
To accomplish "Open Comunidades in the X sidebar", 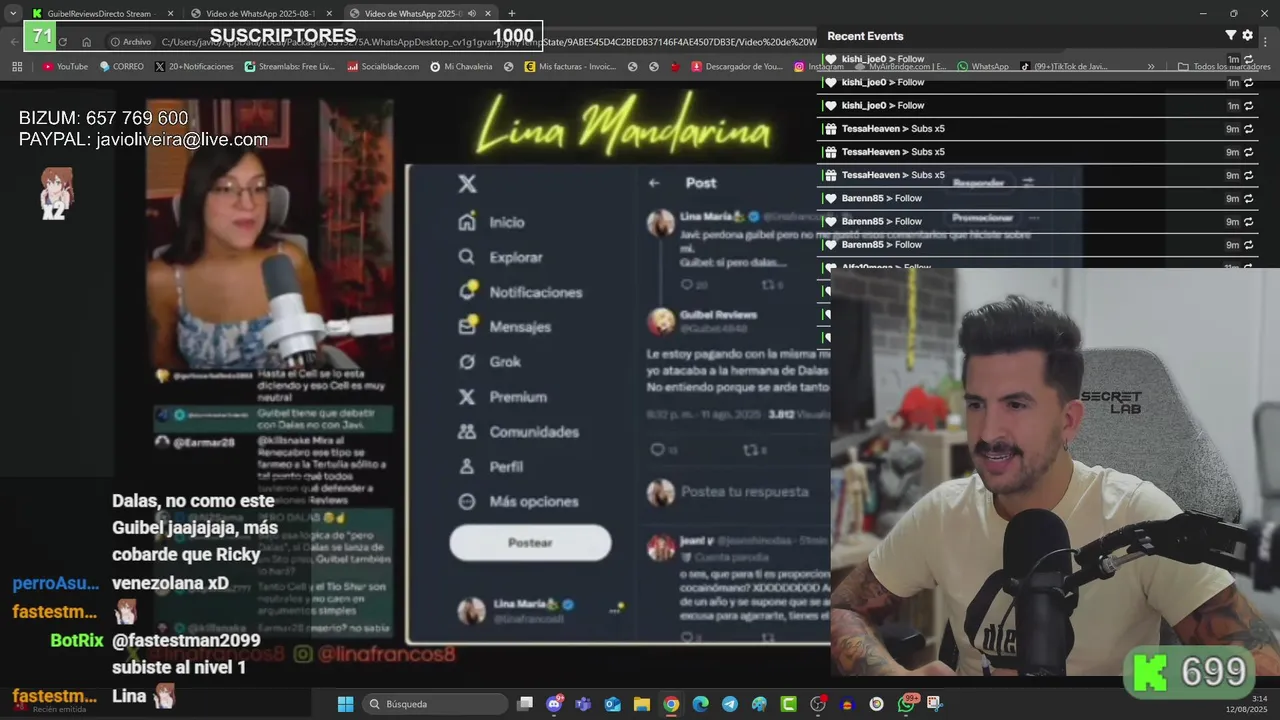I will (x=518, y=432).
